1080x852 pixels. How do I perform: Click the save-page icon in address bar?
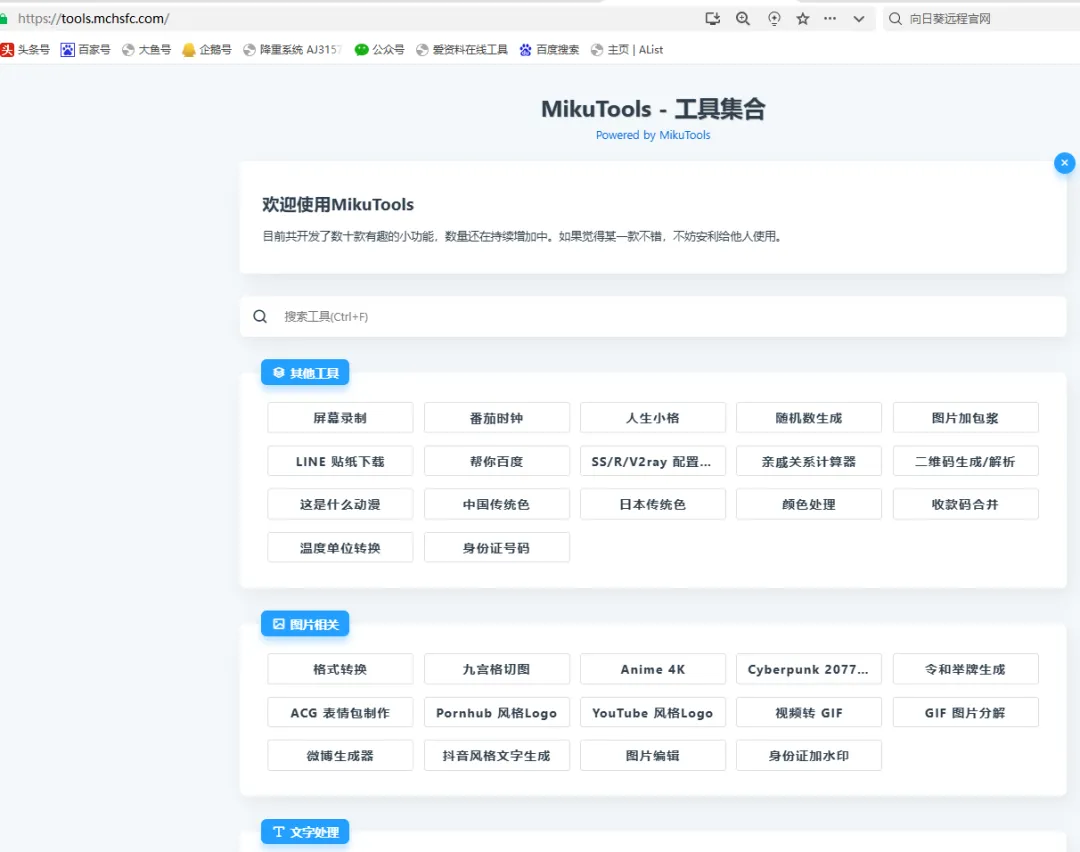[713, 19]
